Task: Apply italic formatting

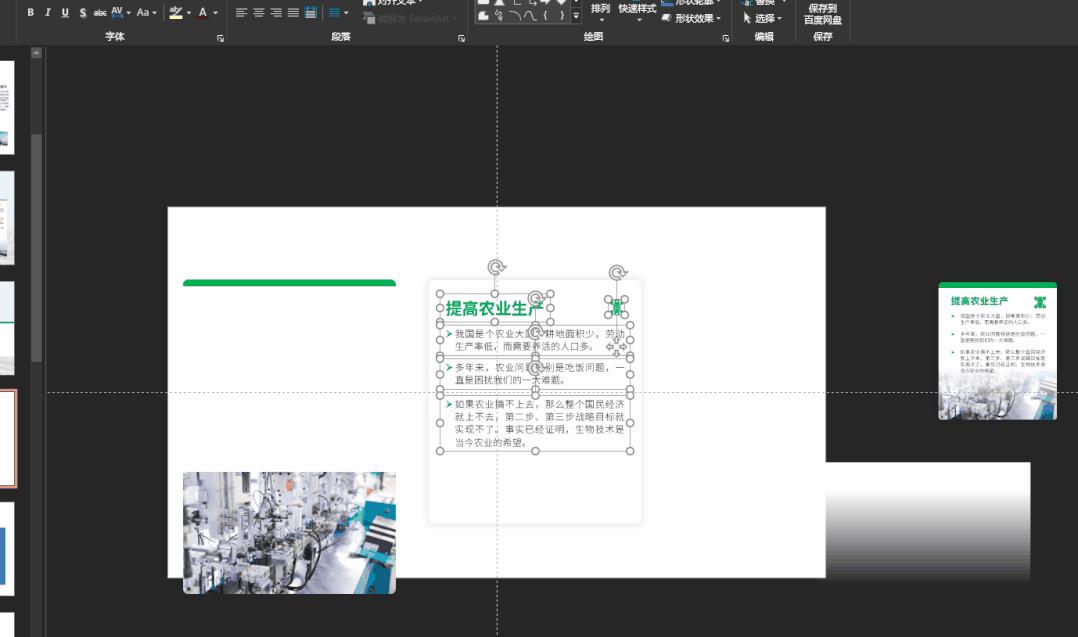Action: coord(48,13)
